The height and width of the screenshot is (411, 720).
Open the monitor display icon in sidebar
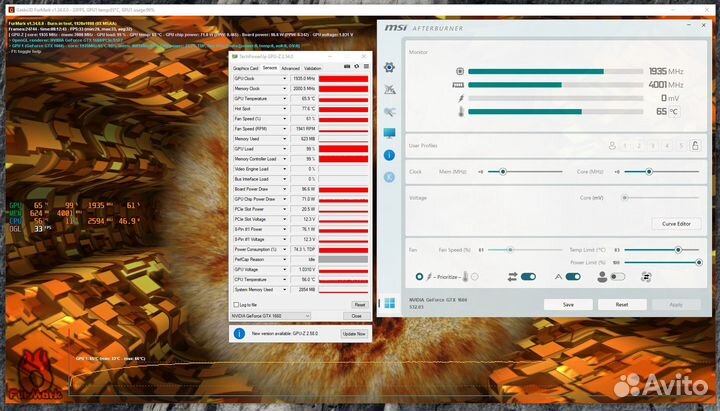point(390,133)
